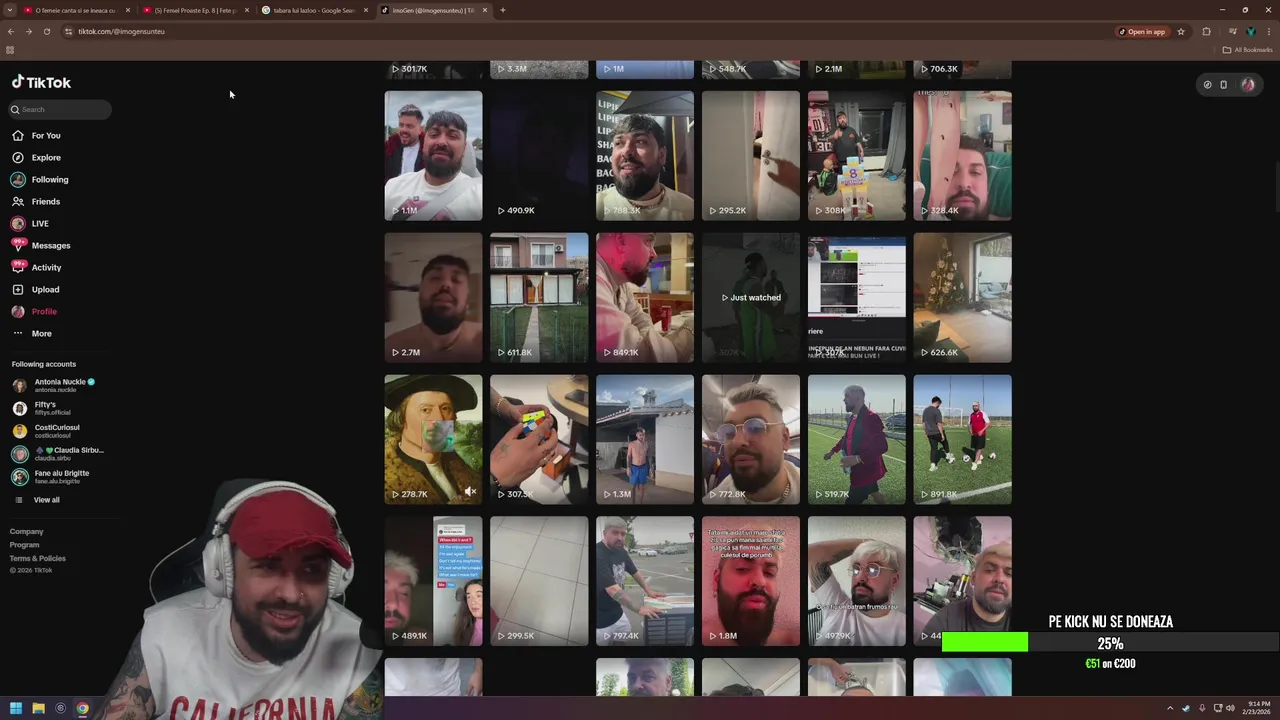Bookmark this page with the star icon
Viewport: 1280px width, 720px height.
(x=1181, y=31)
